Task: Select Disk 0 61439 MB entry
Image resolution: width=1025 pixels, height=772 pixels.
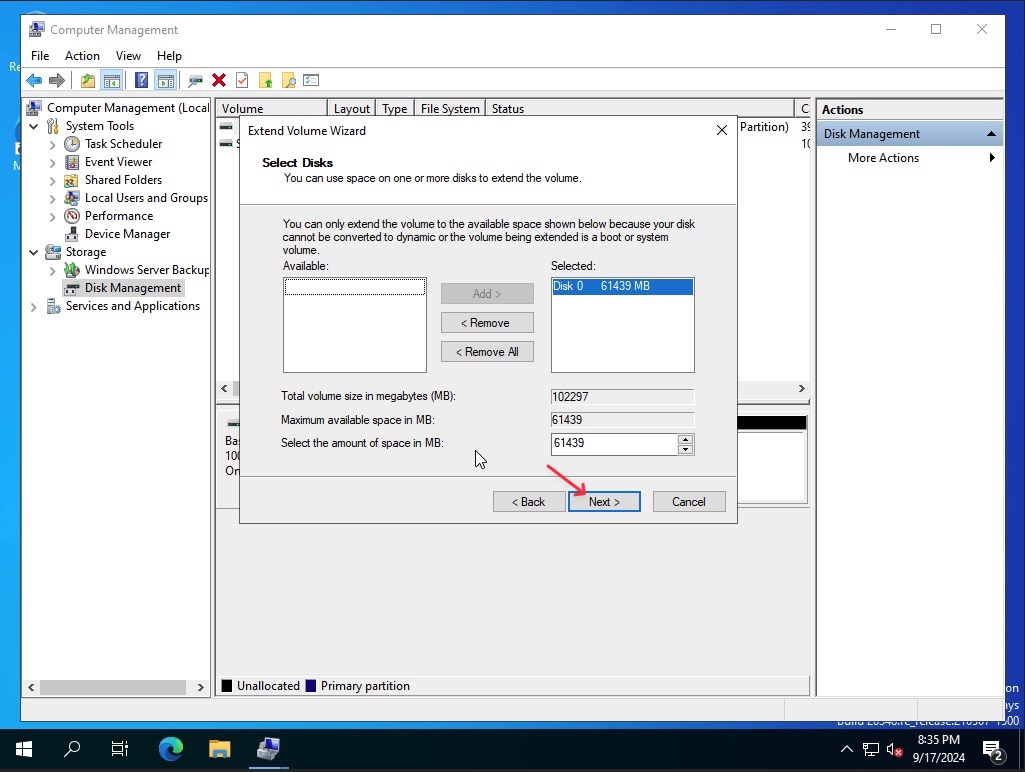Action: coord(622,286)
